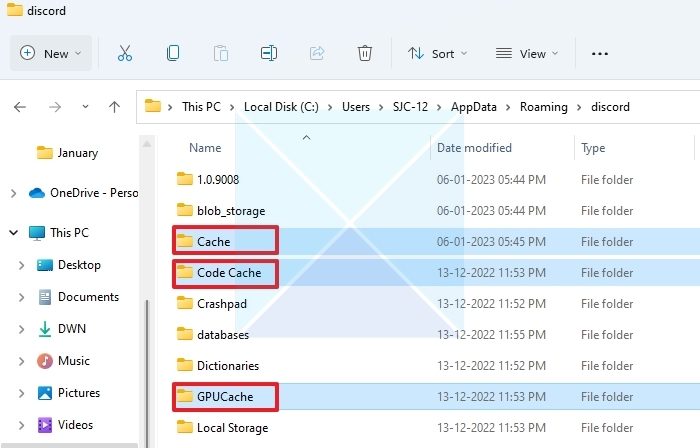The width and height of the screenshot is (700, 448).
Task: Expand the Videos tree node
Action: 21,425
